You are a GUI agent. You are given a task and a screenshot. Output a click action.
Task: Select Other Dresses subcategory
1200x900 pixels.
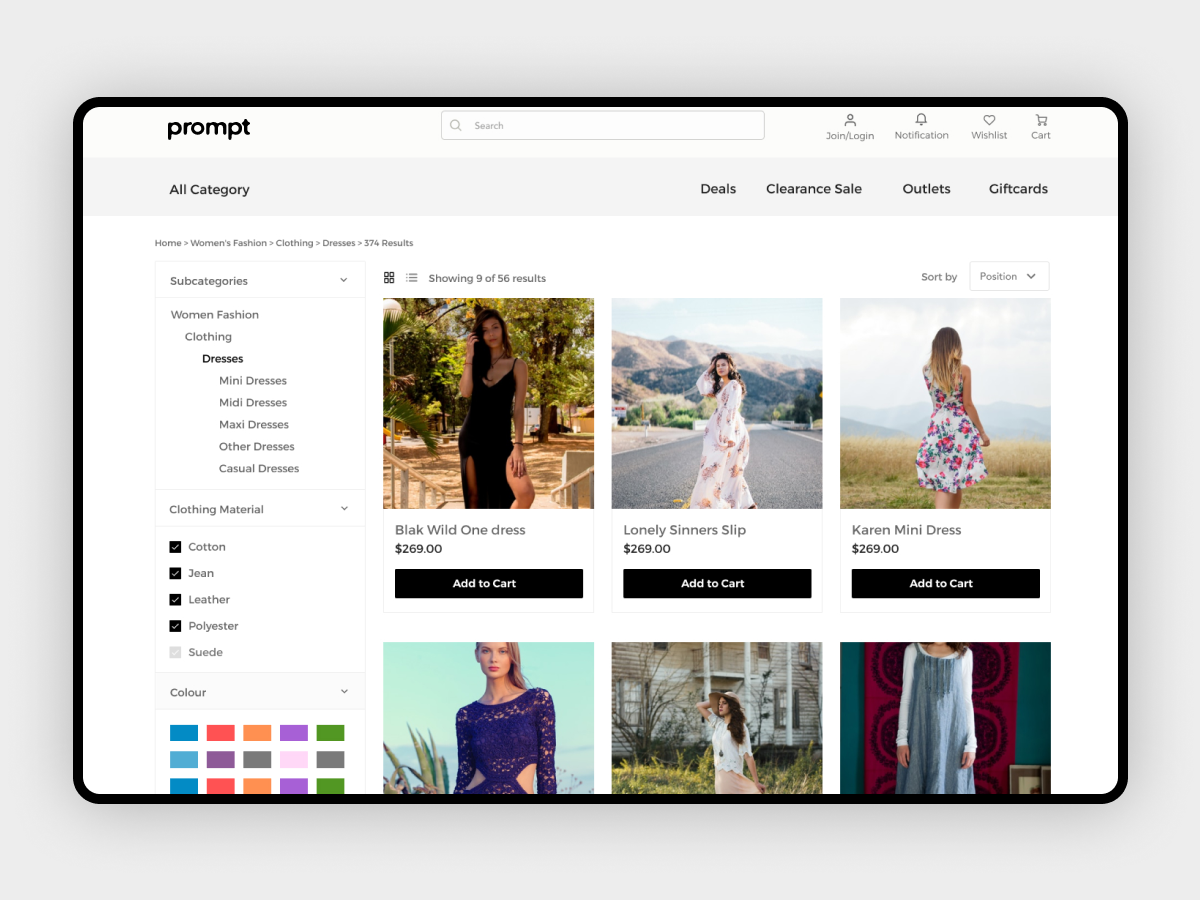257,447
